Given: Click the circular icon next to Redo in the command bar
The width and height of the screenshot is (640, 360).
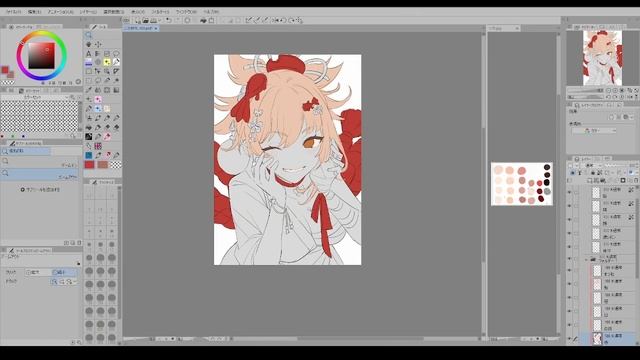Looking at the screenshot, I should click(x=187, y=20).
